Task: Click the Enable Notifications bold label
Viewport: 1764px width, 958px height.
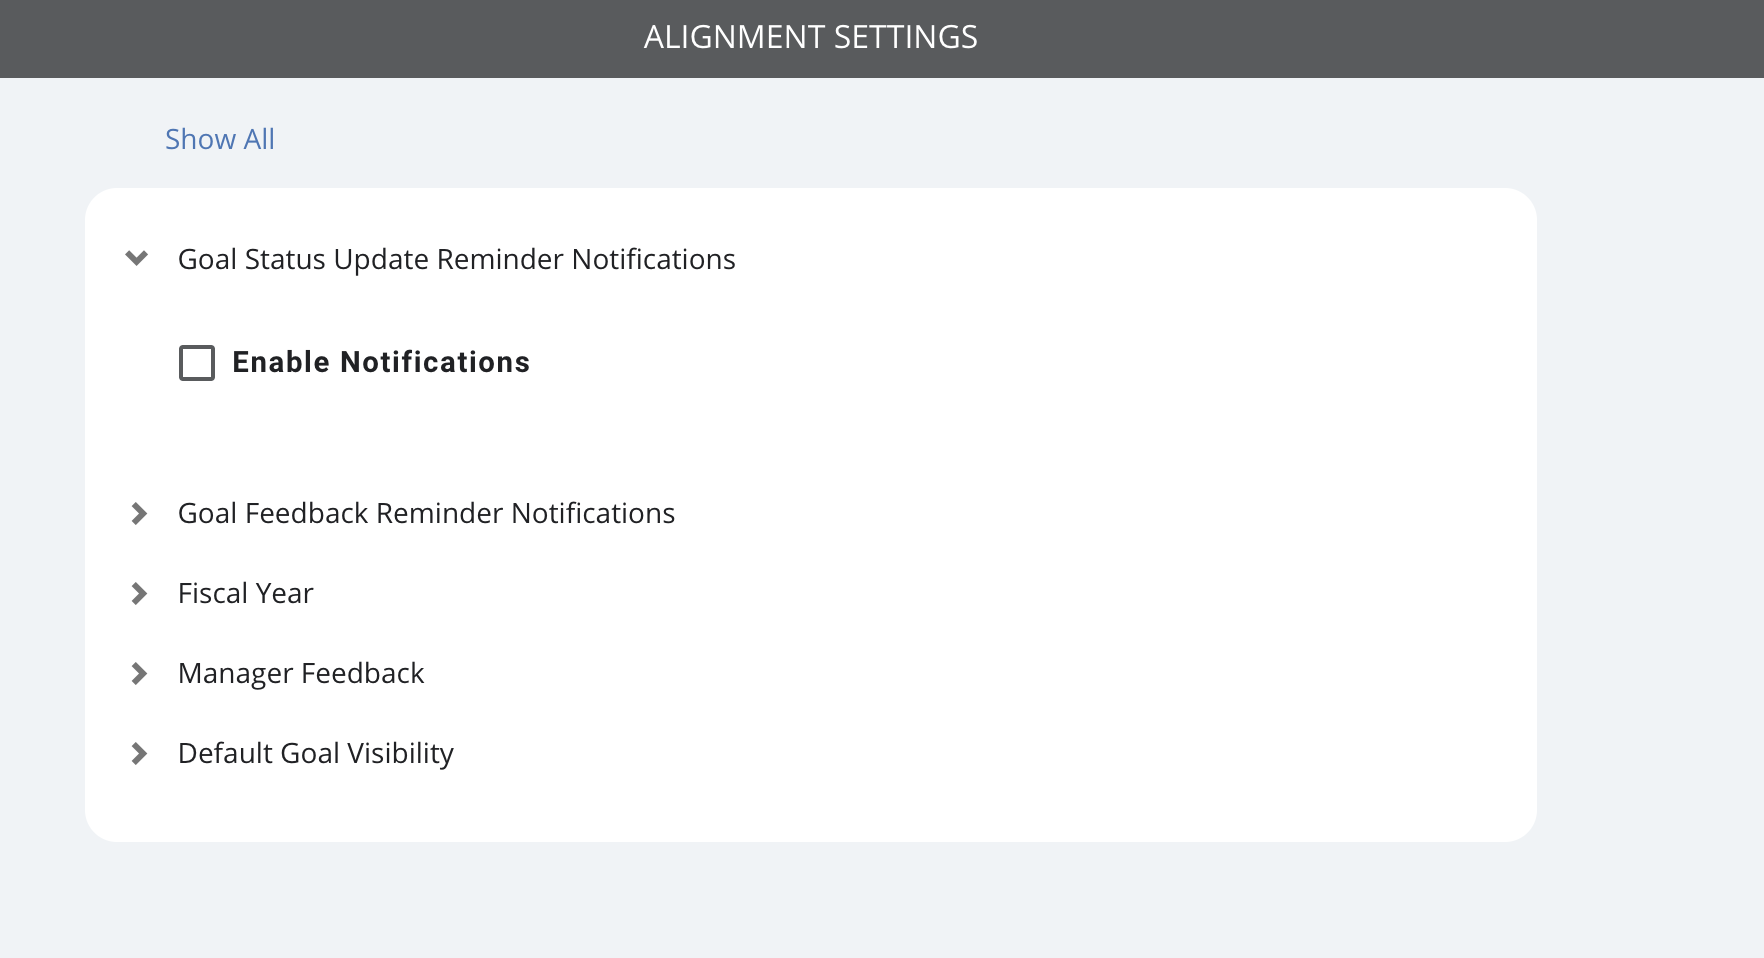Action: point(381,362)
